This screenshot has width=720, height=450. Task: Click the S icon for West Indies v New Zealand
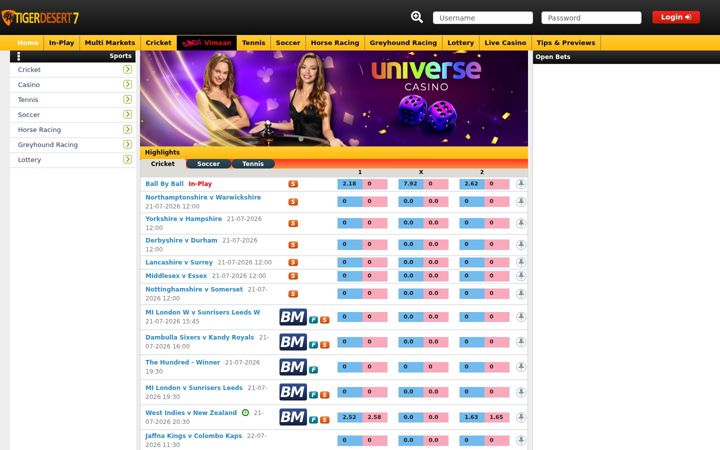point(325,420)
